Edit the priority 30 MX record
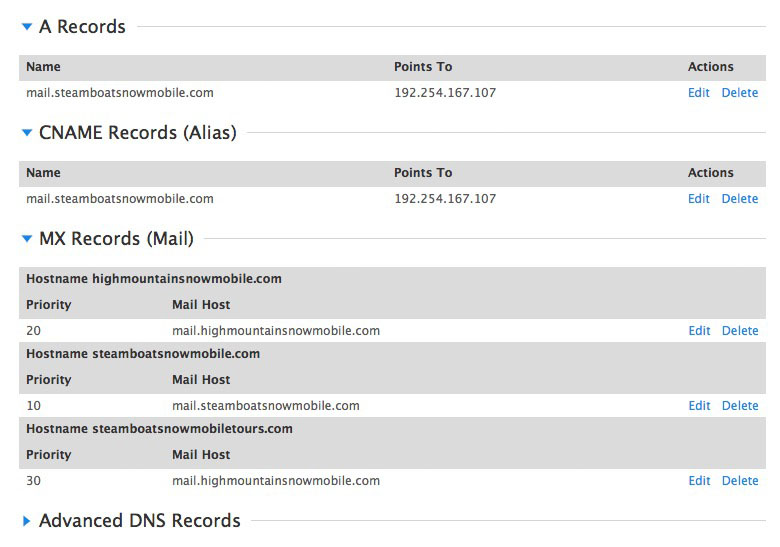This screenshot has width=780, height=547. tap(699, 481)
